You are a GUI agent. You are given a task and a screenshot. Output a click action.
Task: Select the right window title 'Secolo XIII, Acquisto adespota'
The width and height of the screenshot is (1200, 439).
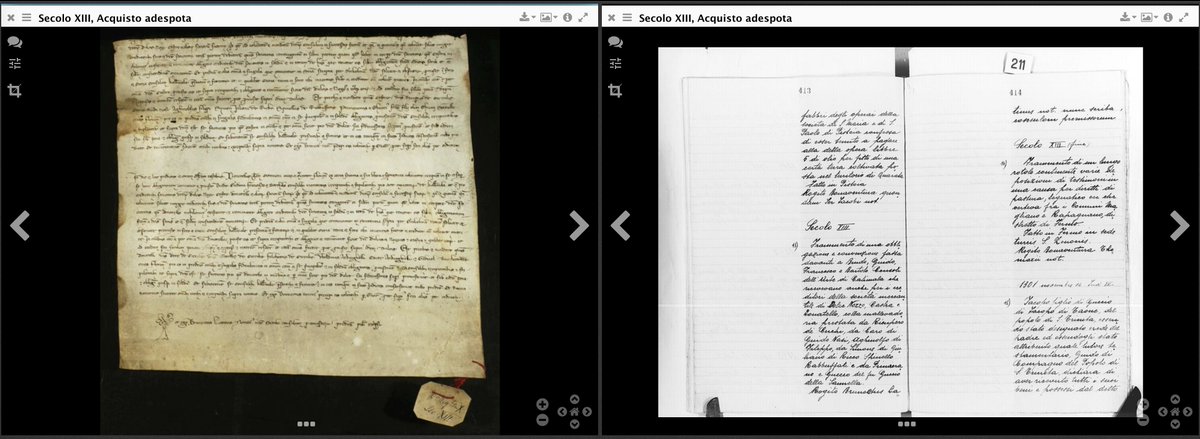coord(715,18)
